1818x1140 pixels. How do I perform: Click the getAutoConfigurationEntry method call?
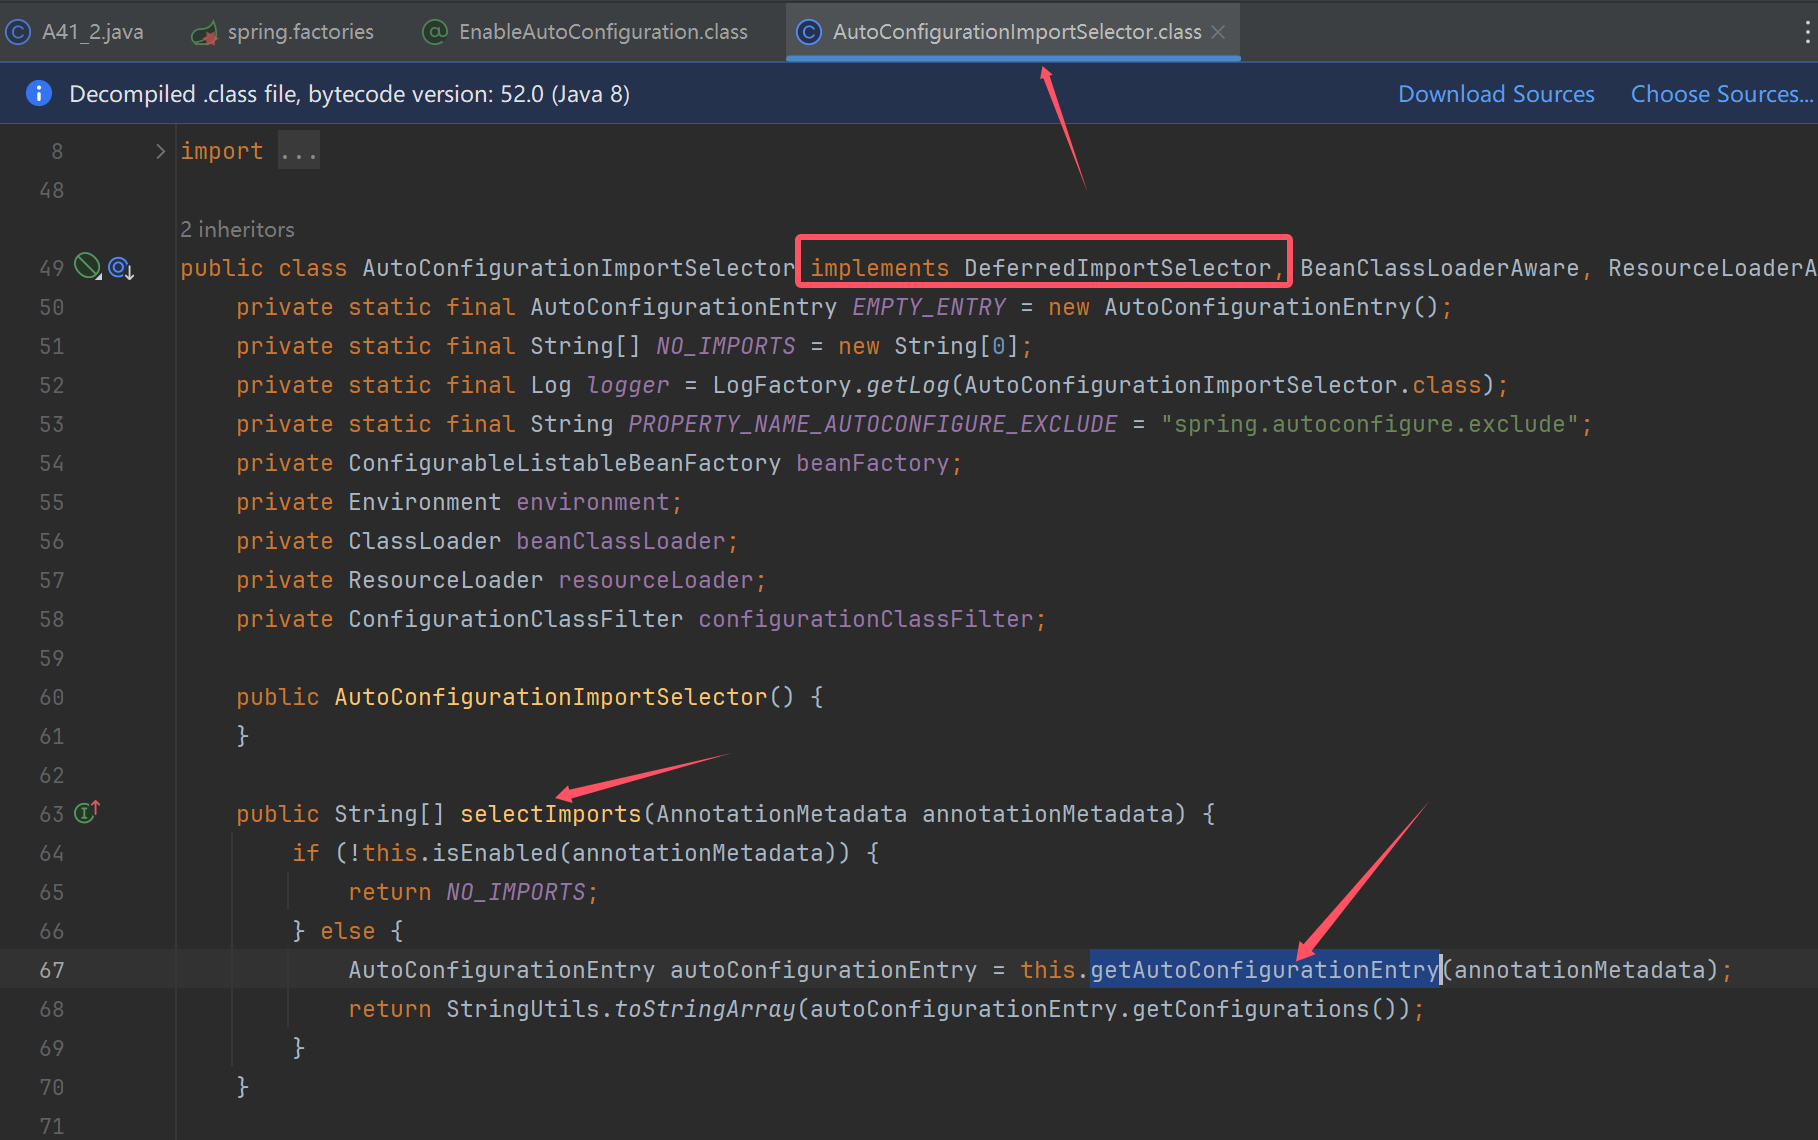click(x=1264, y=970)
